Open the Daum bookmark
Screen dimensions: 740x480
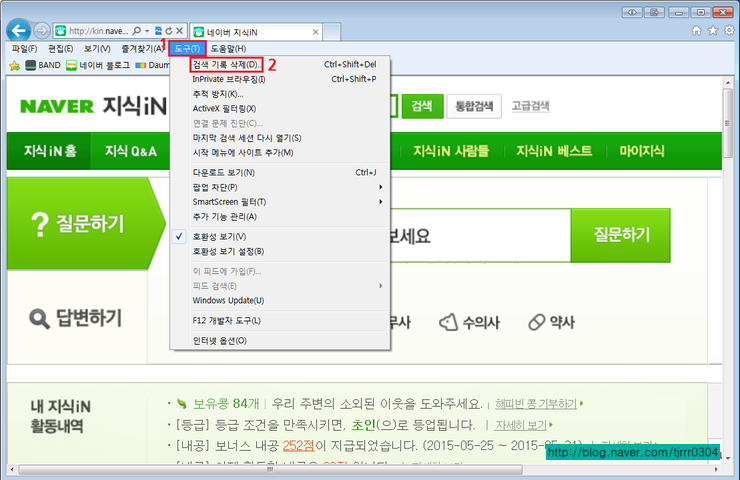[x=152, y=65]
